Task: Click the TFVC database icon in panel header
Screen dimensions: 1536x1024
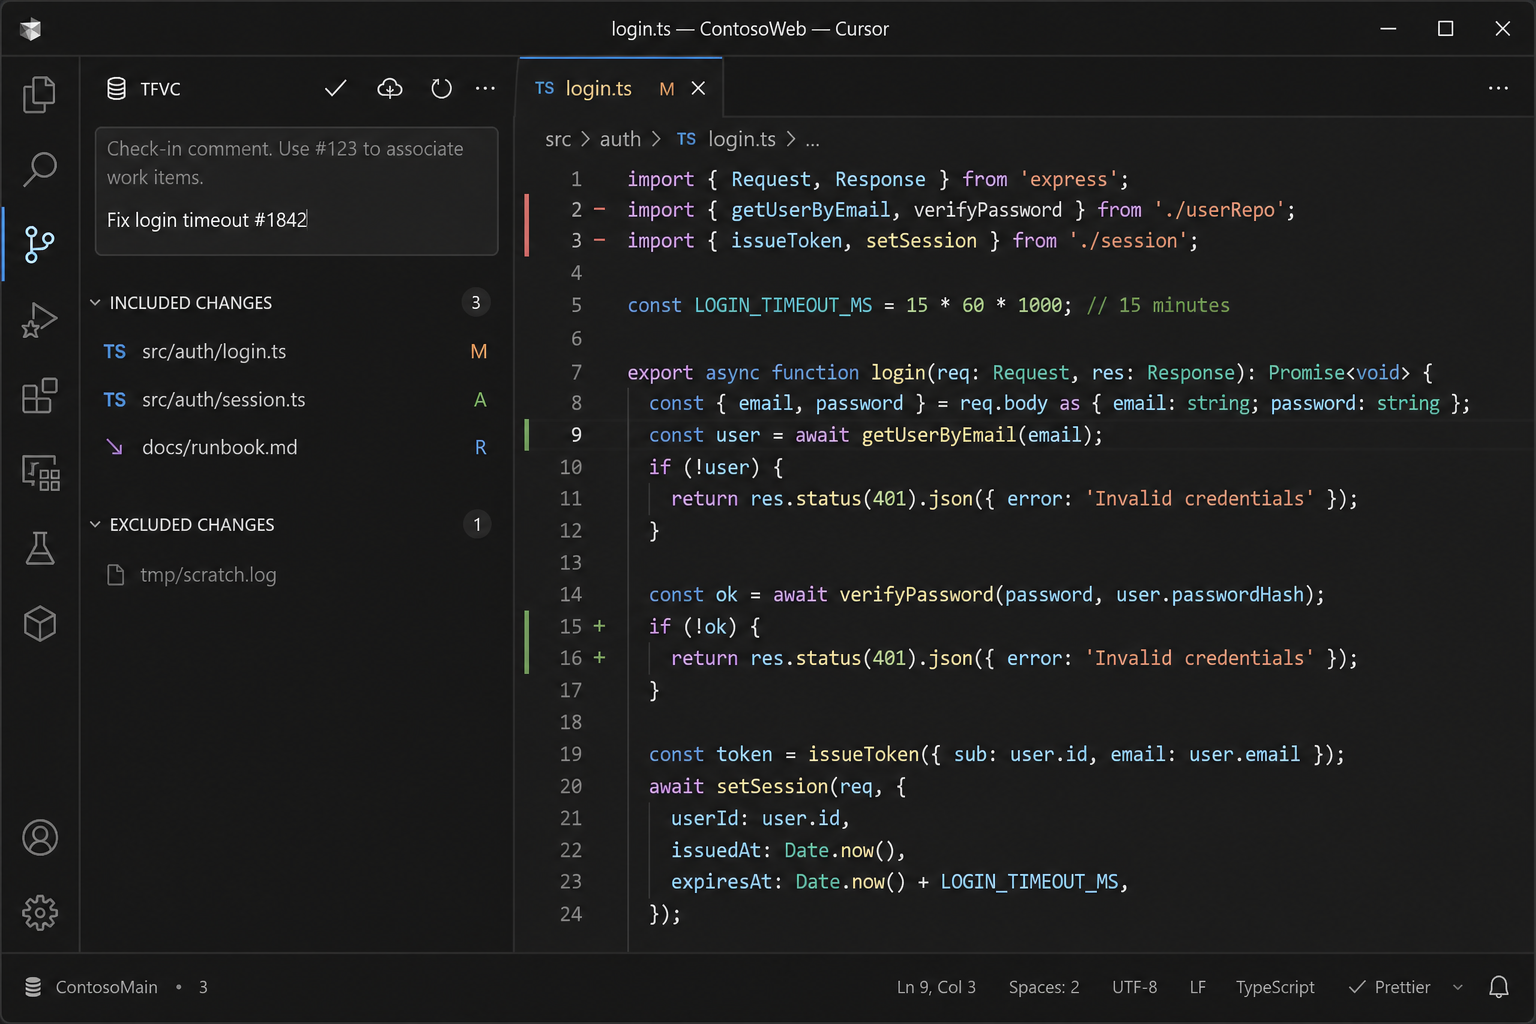Action: click(x=117, y=89)
